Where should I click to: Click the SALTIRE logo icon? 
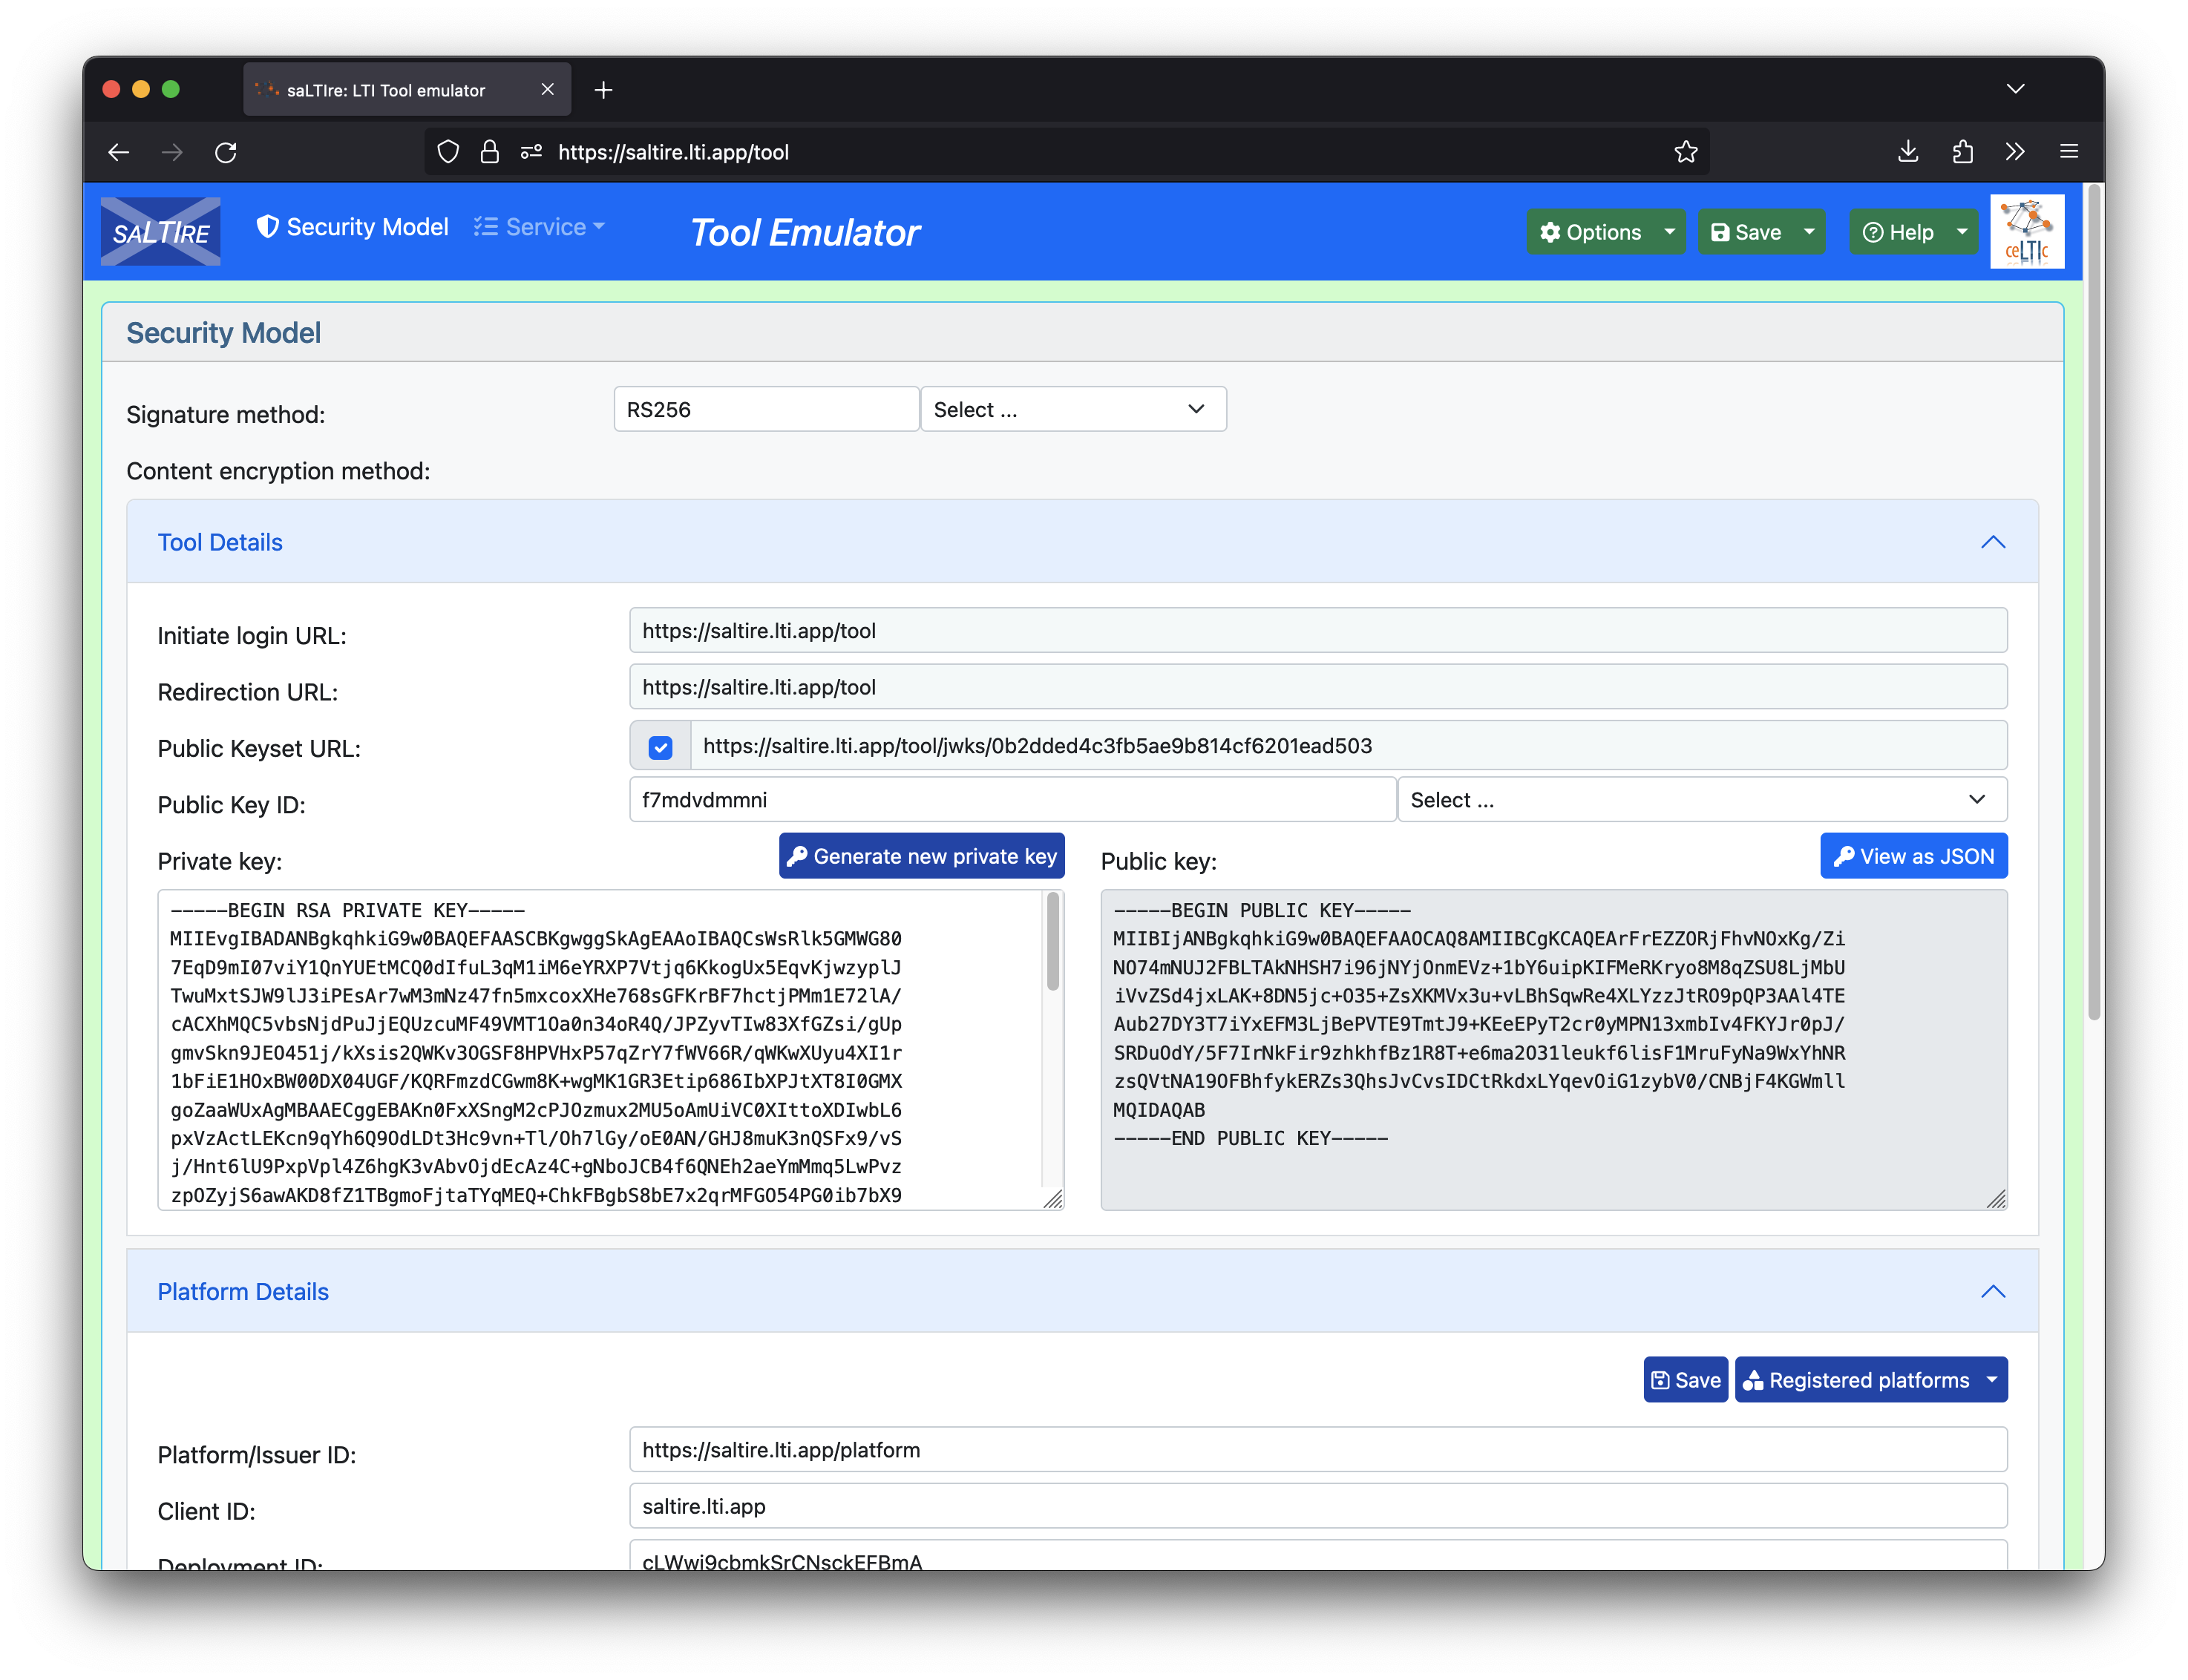coord(160,232)
